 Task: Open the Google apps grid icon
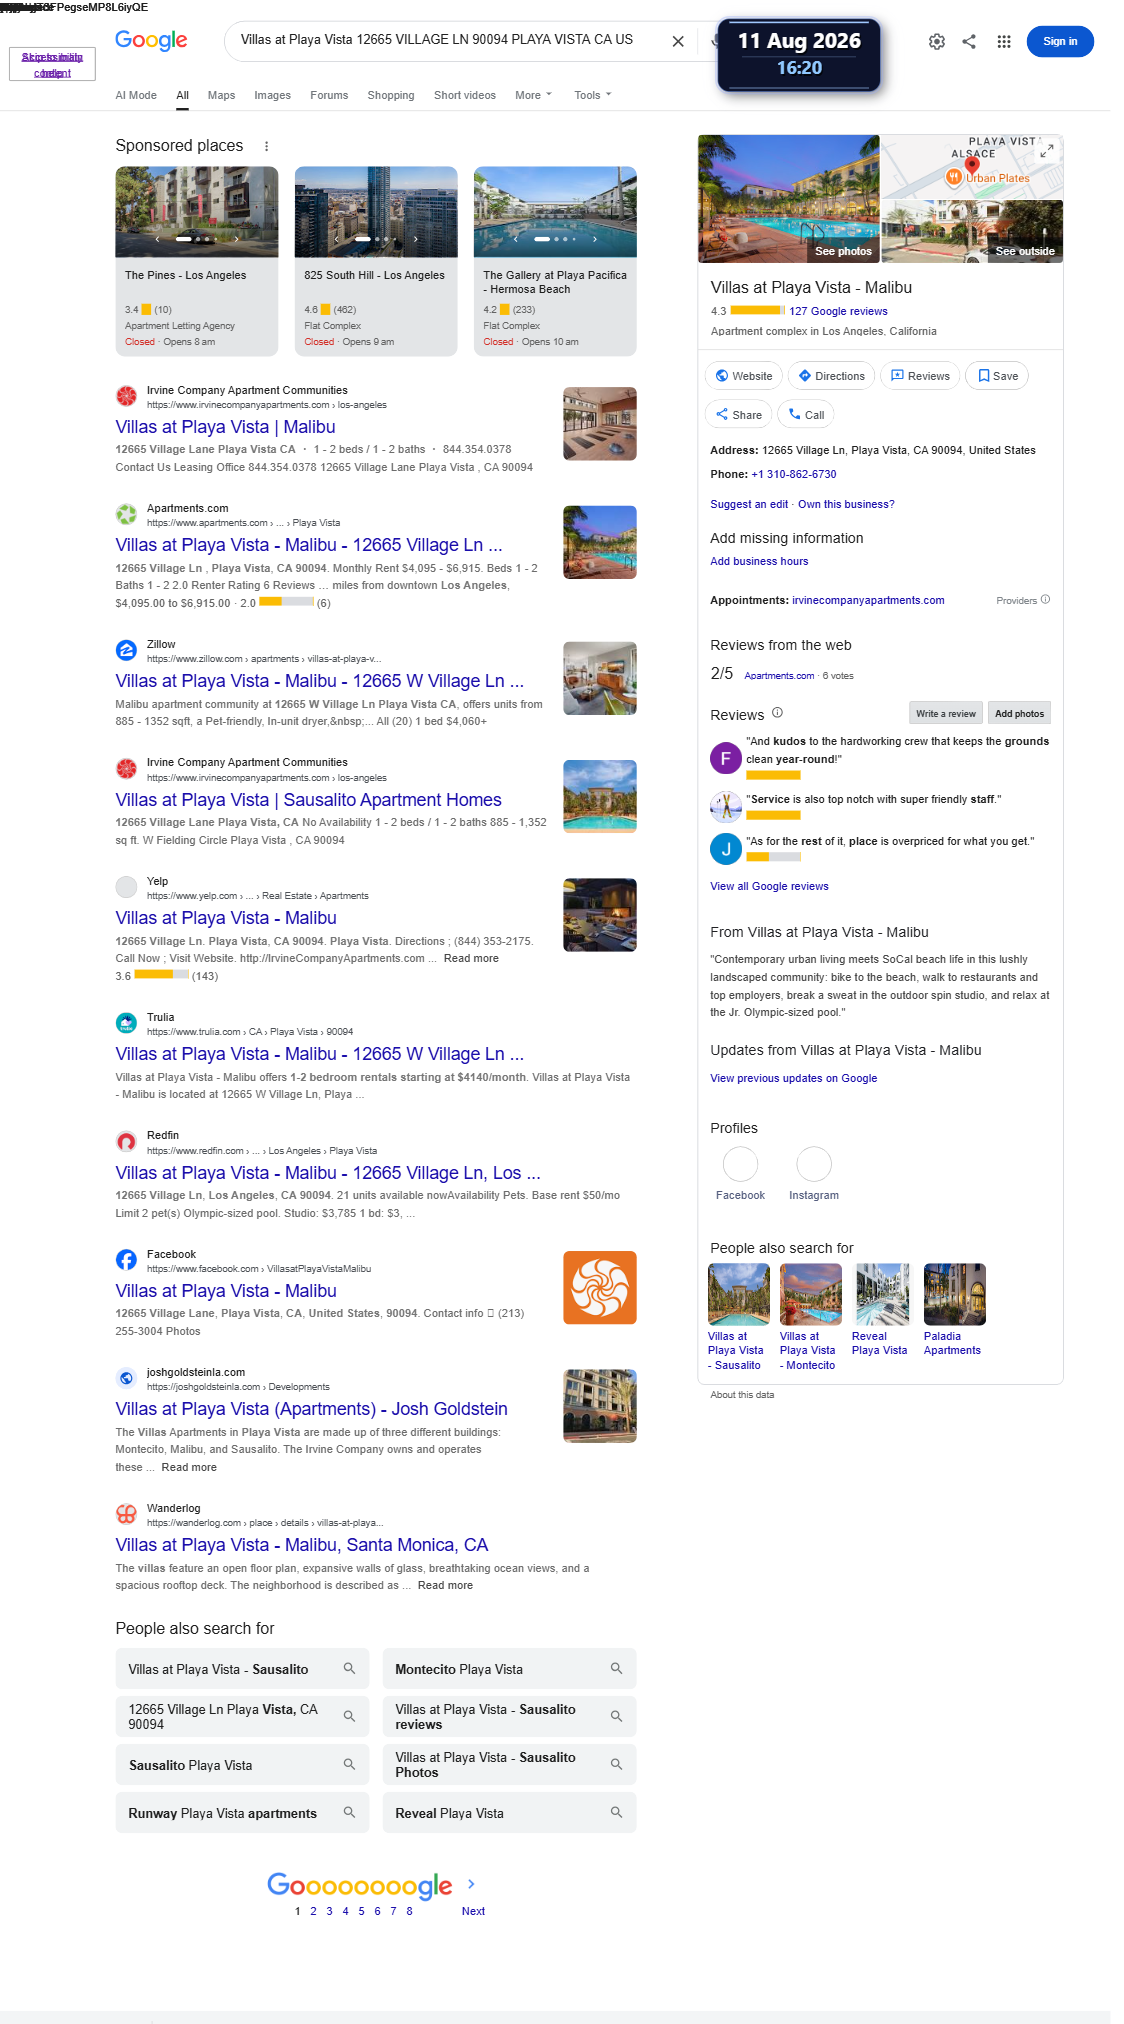click(x=1004, y=42)
